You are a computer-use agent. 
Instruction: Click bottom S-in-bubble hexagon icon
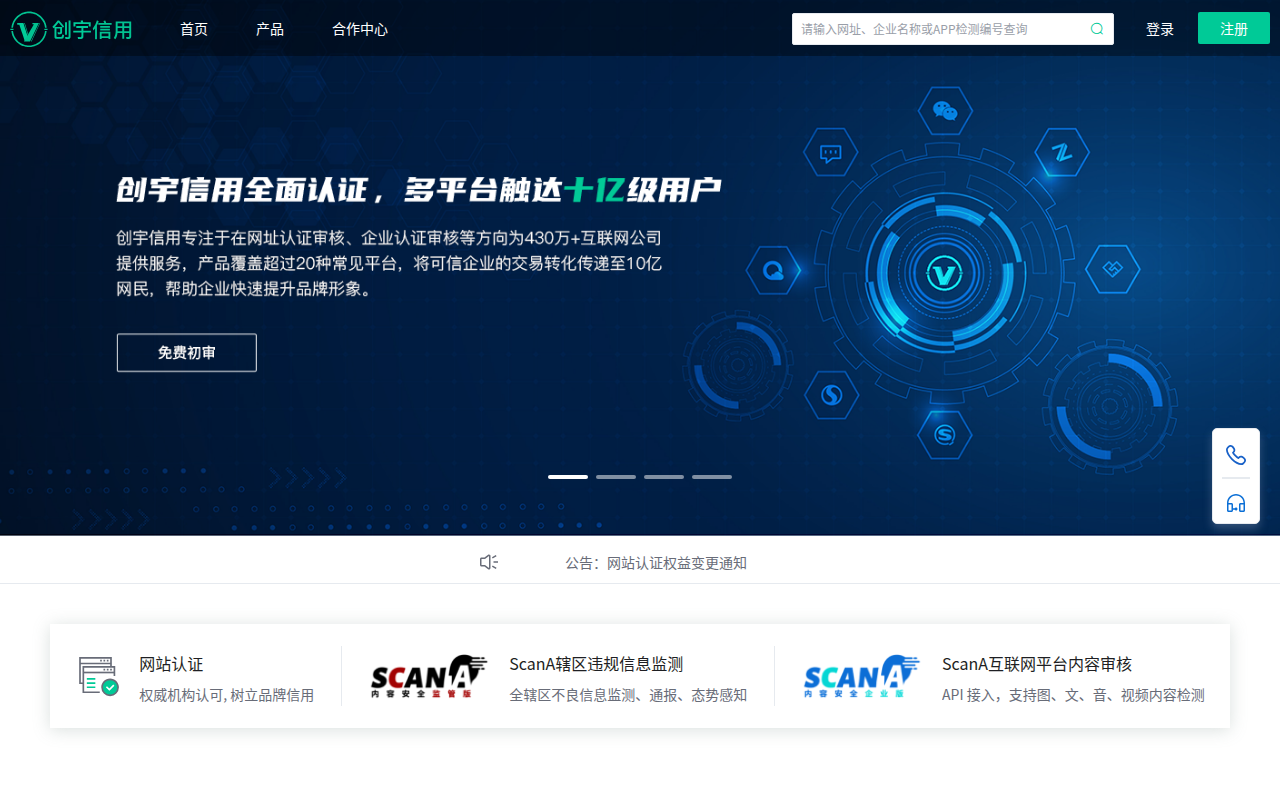pos(945,435)
